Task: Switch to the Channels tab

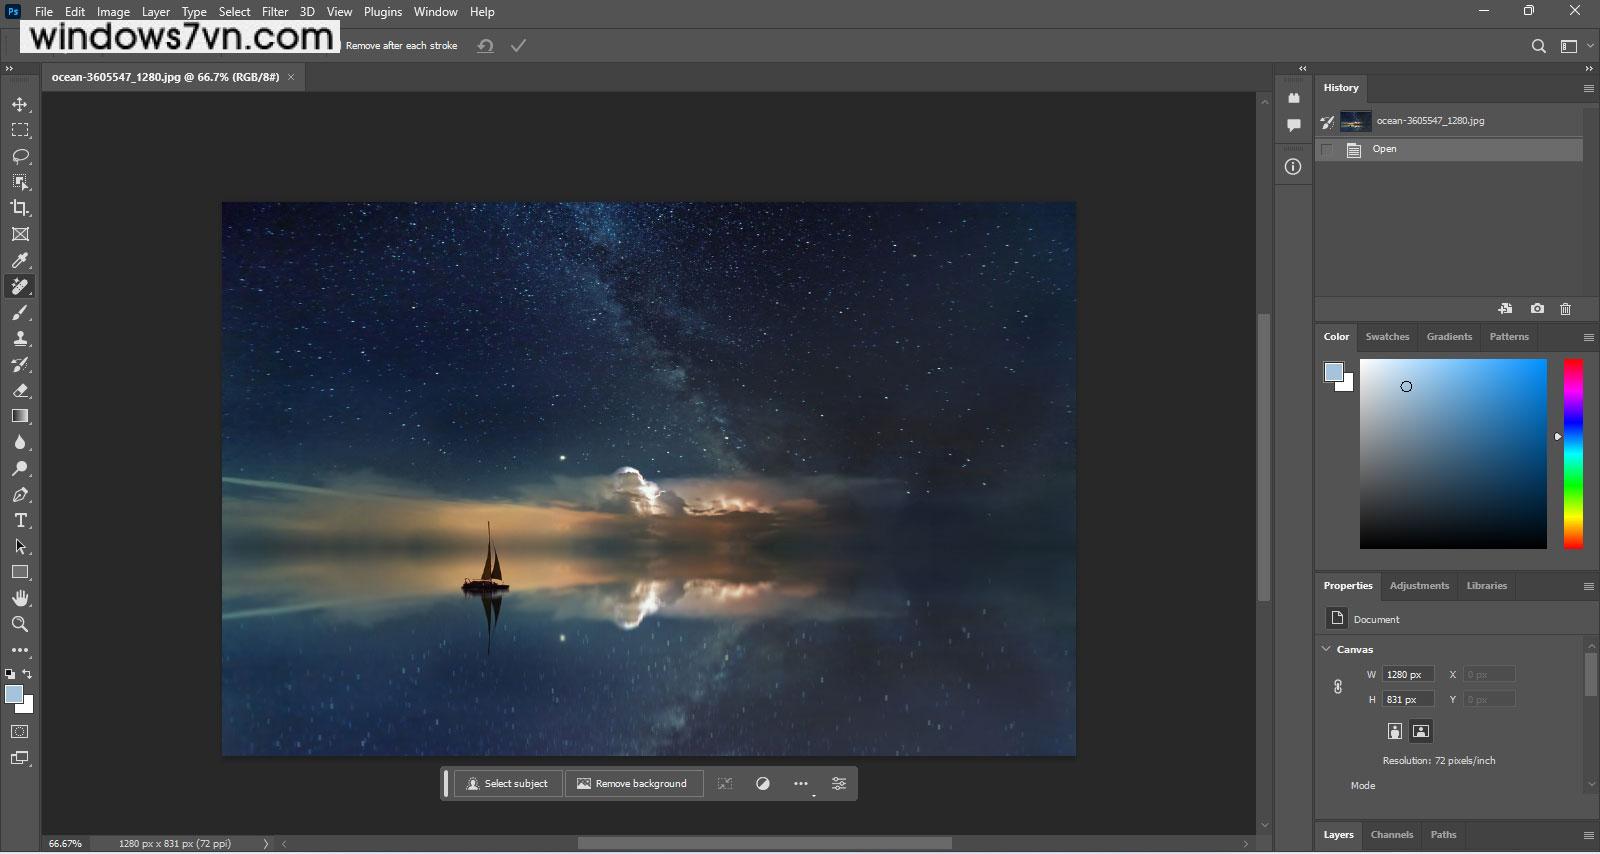Action: [1392, 835]
